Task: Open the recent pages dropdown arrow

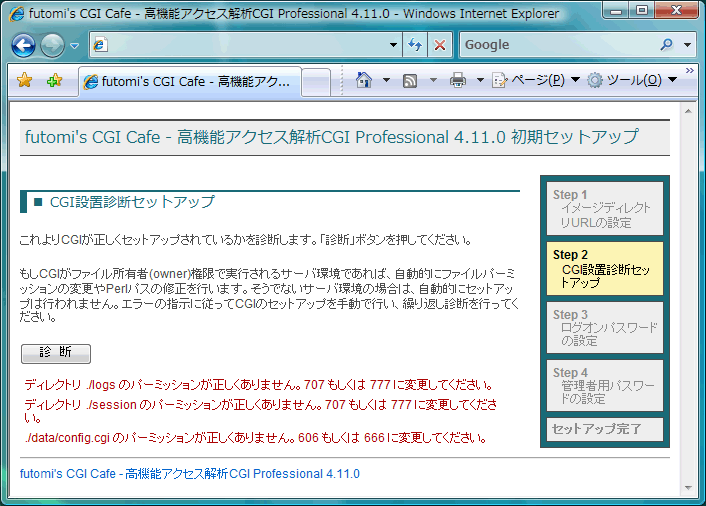Action: click(x=75, y=45)
